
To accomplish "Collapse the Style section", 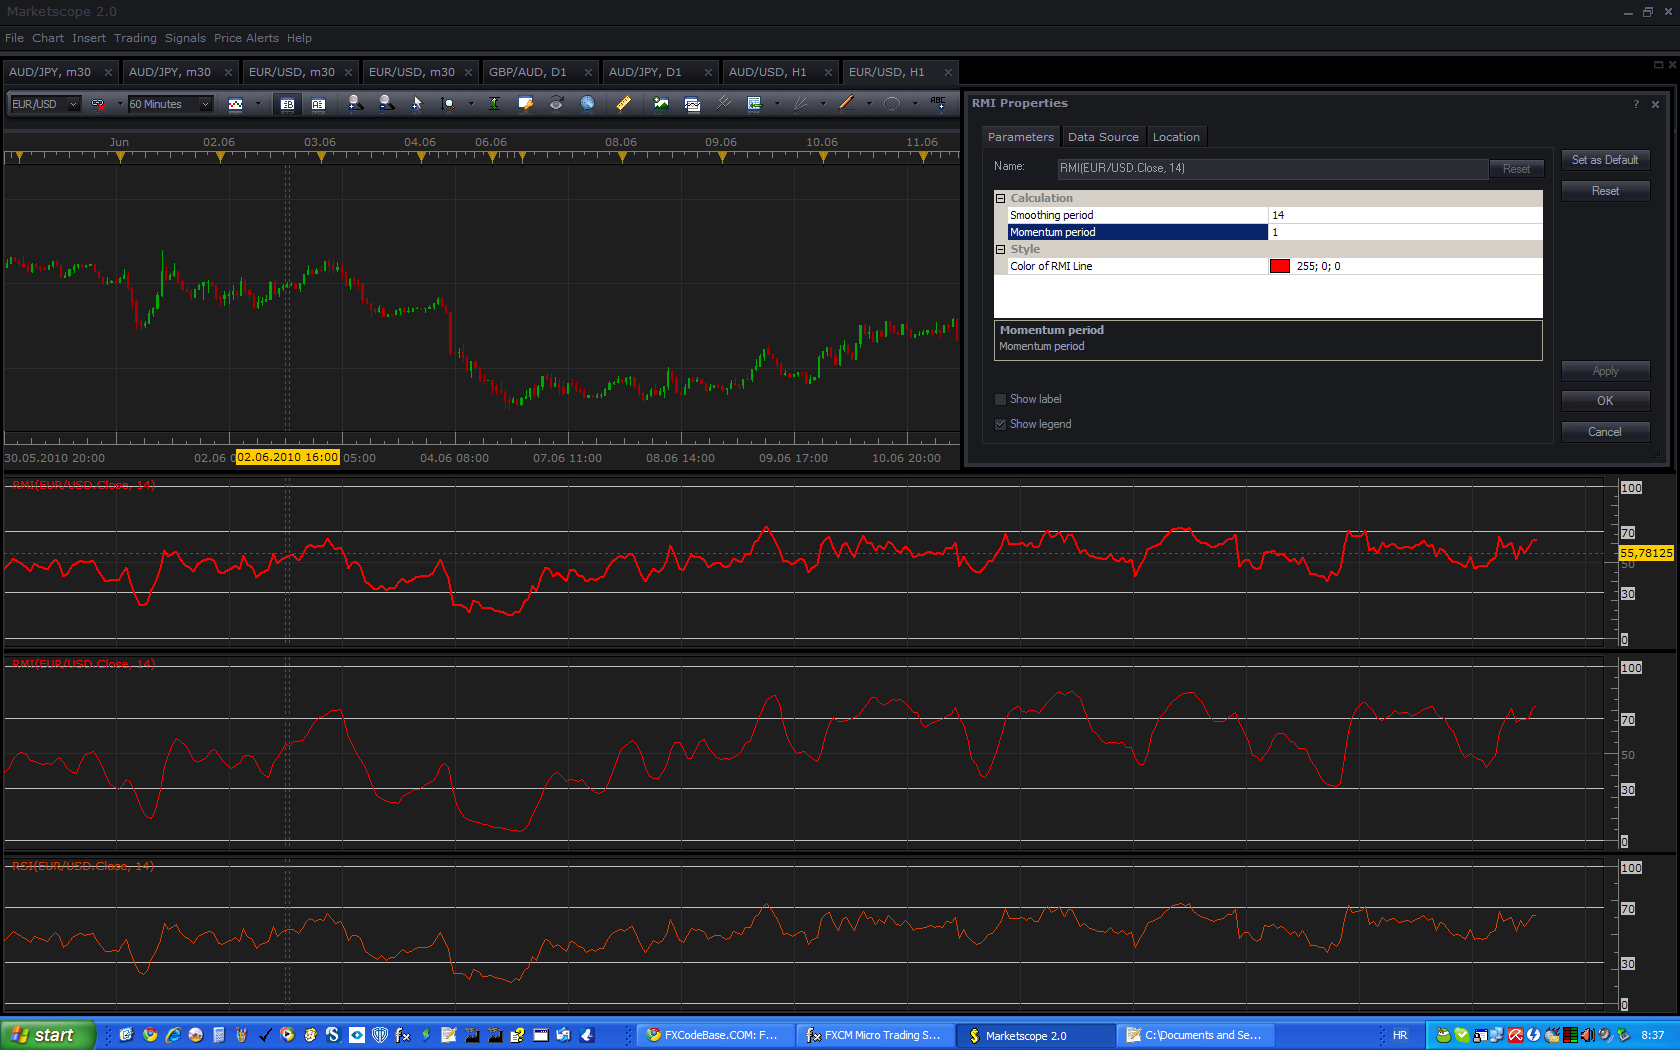I will (1000, 249).
